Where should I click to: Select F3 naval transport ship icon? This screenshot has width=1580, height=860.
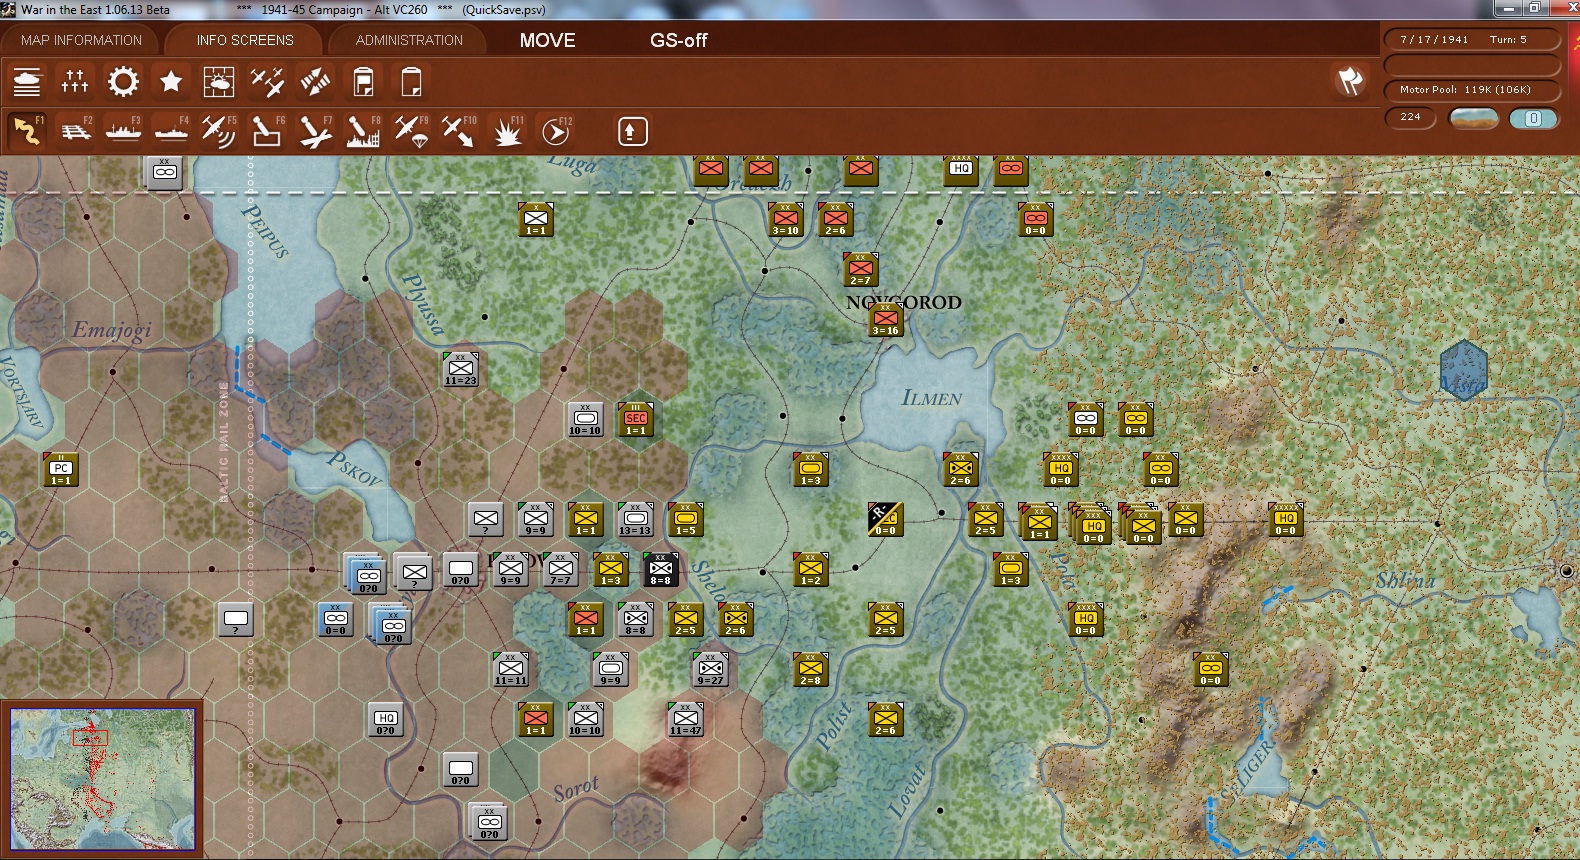(123, 131)
